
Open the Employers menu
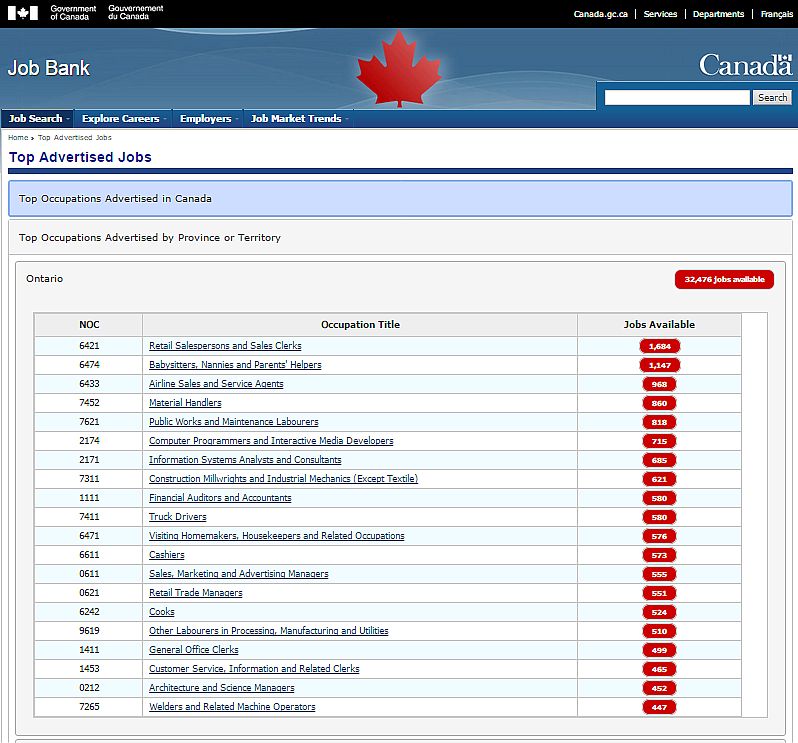208,119
